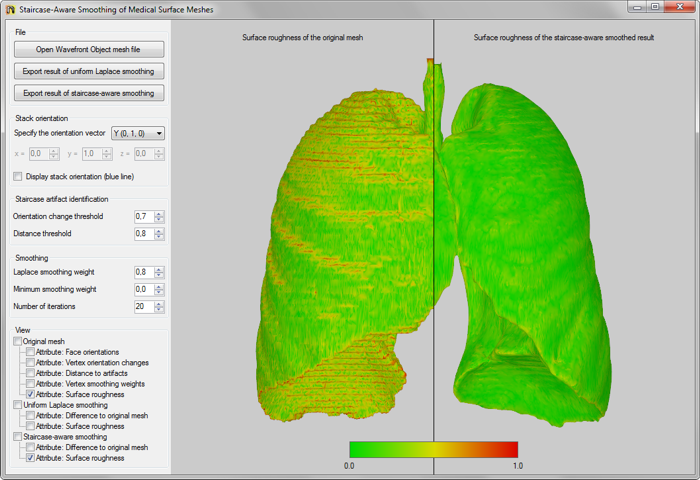Export result of uniform Laplace smoothing
The width and height of the screenshot is (700, 480).
(89, 71)
